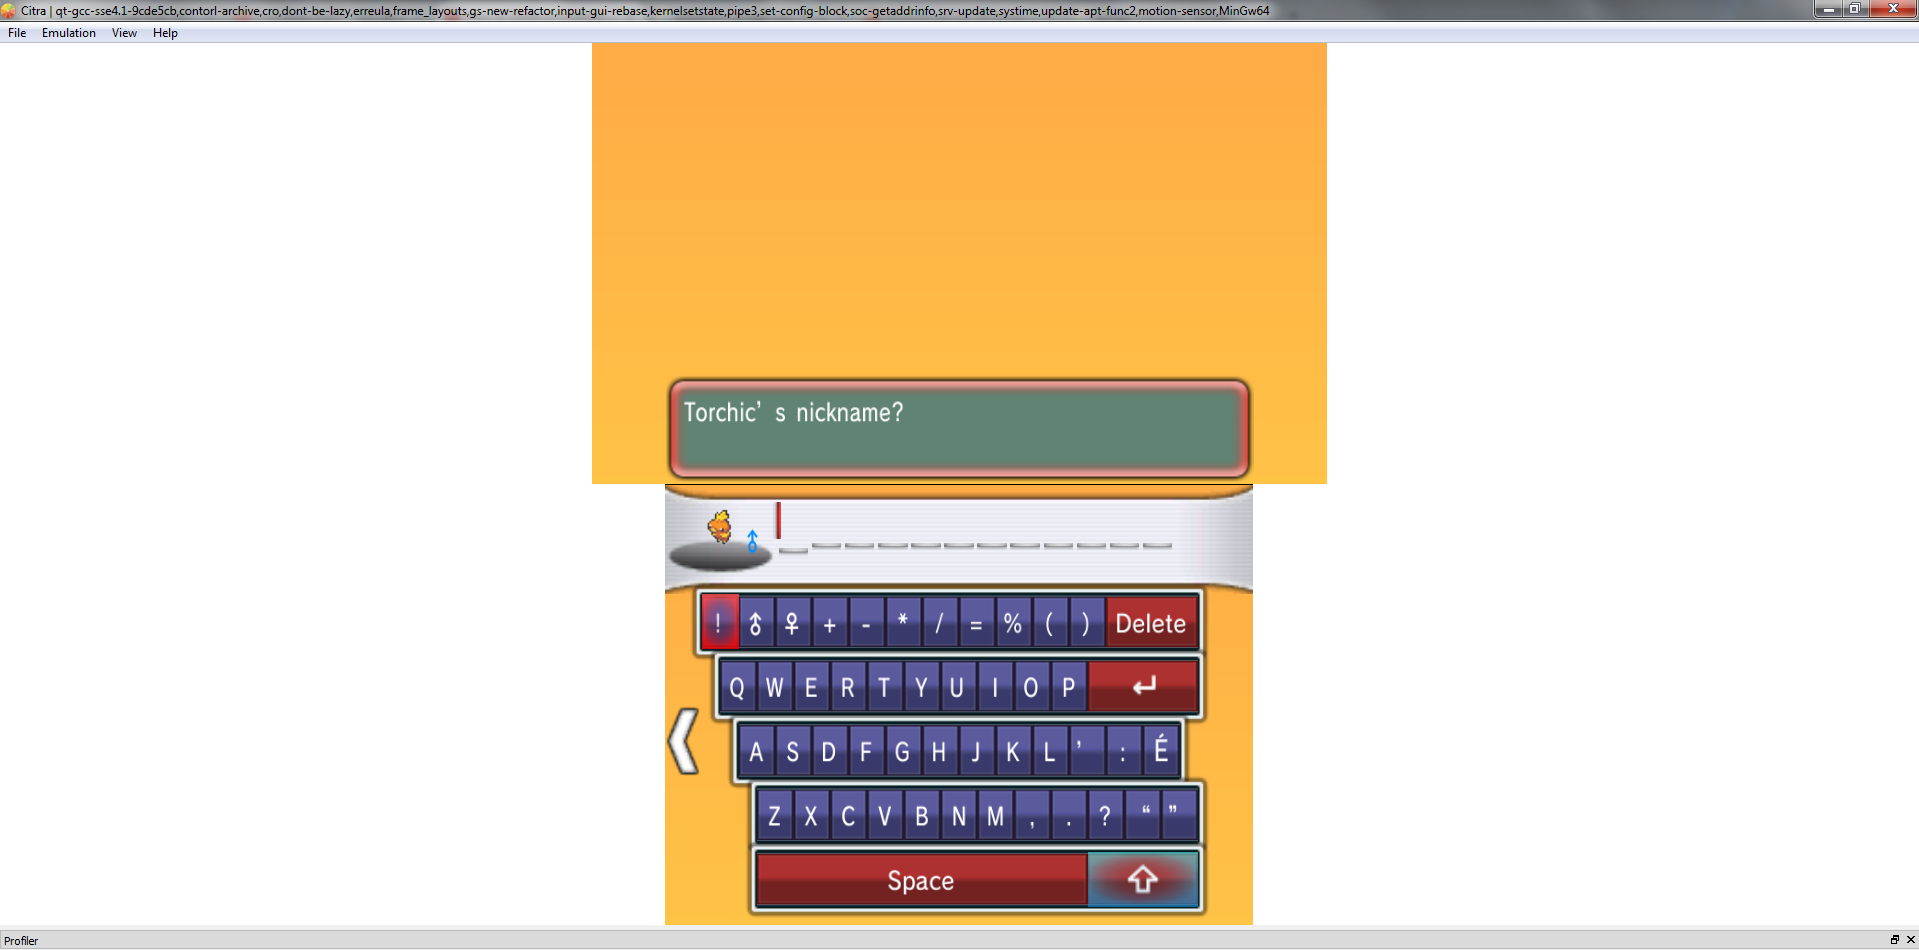Tap the U key
The height and width of the screenshot is (950, 1919).
pyautogui.click(x=957, y=687)
